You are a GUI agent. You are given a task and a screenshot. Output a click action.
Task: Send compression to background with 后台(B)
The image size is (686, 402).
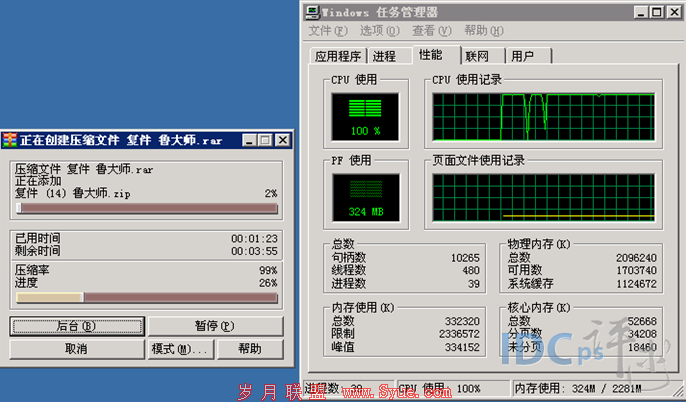(x=77, y=326)
